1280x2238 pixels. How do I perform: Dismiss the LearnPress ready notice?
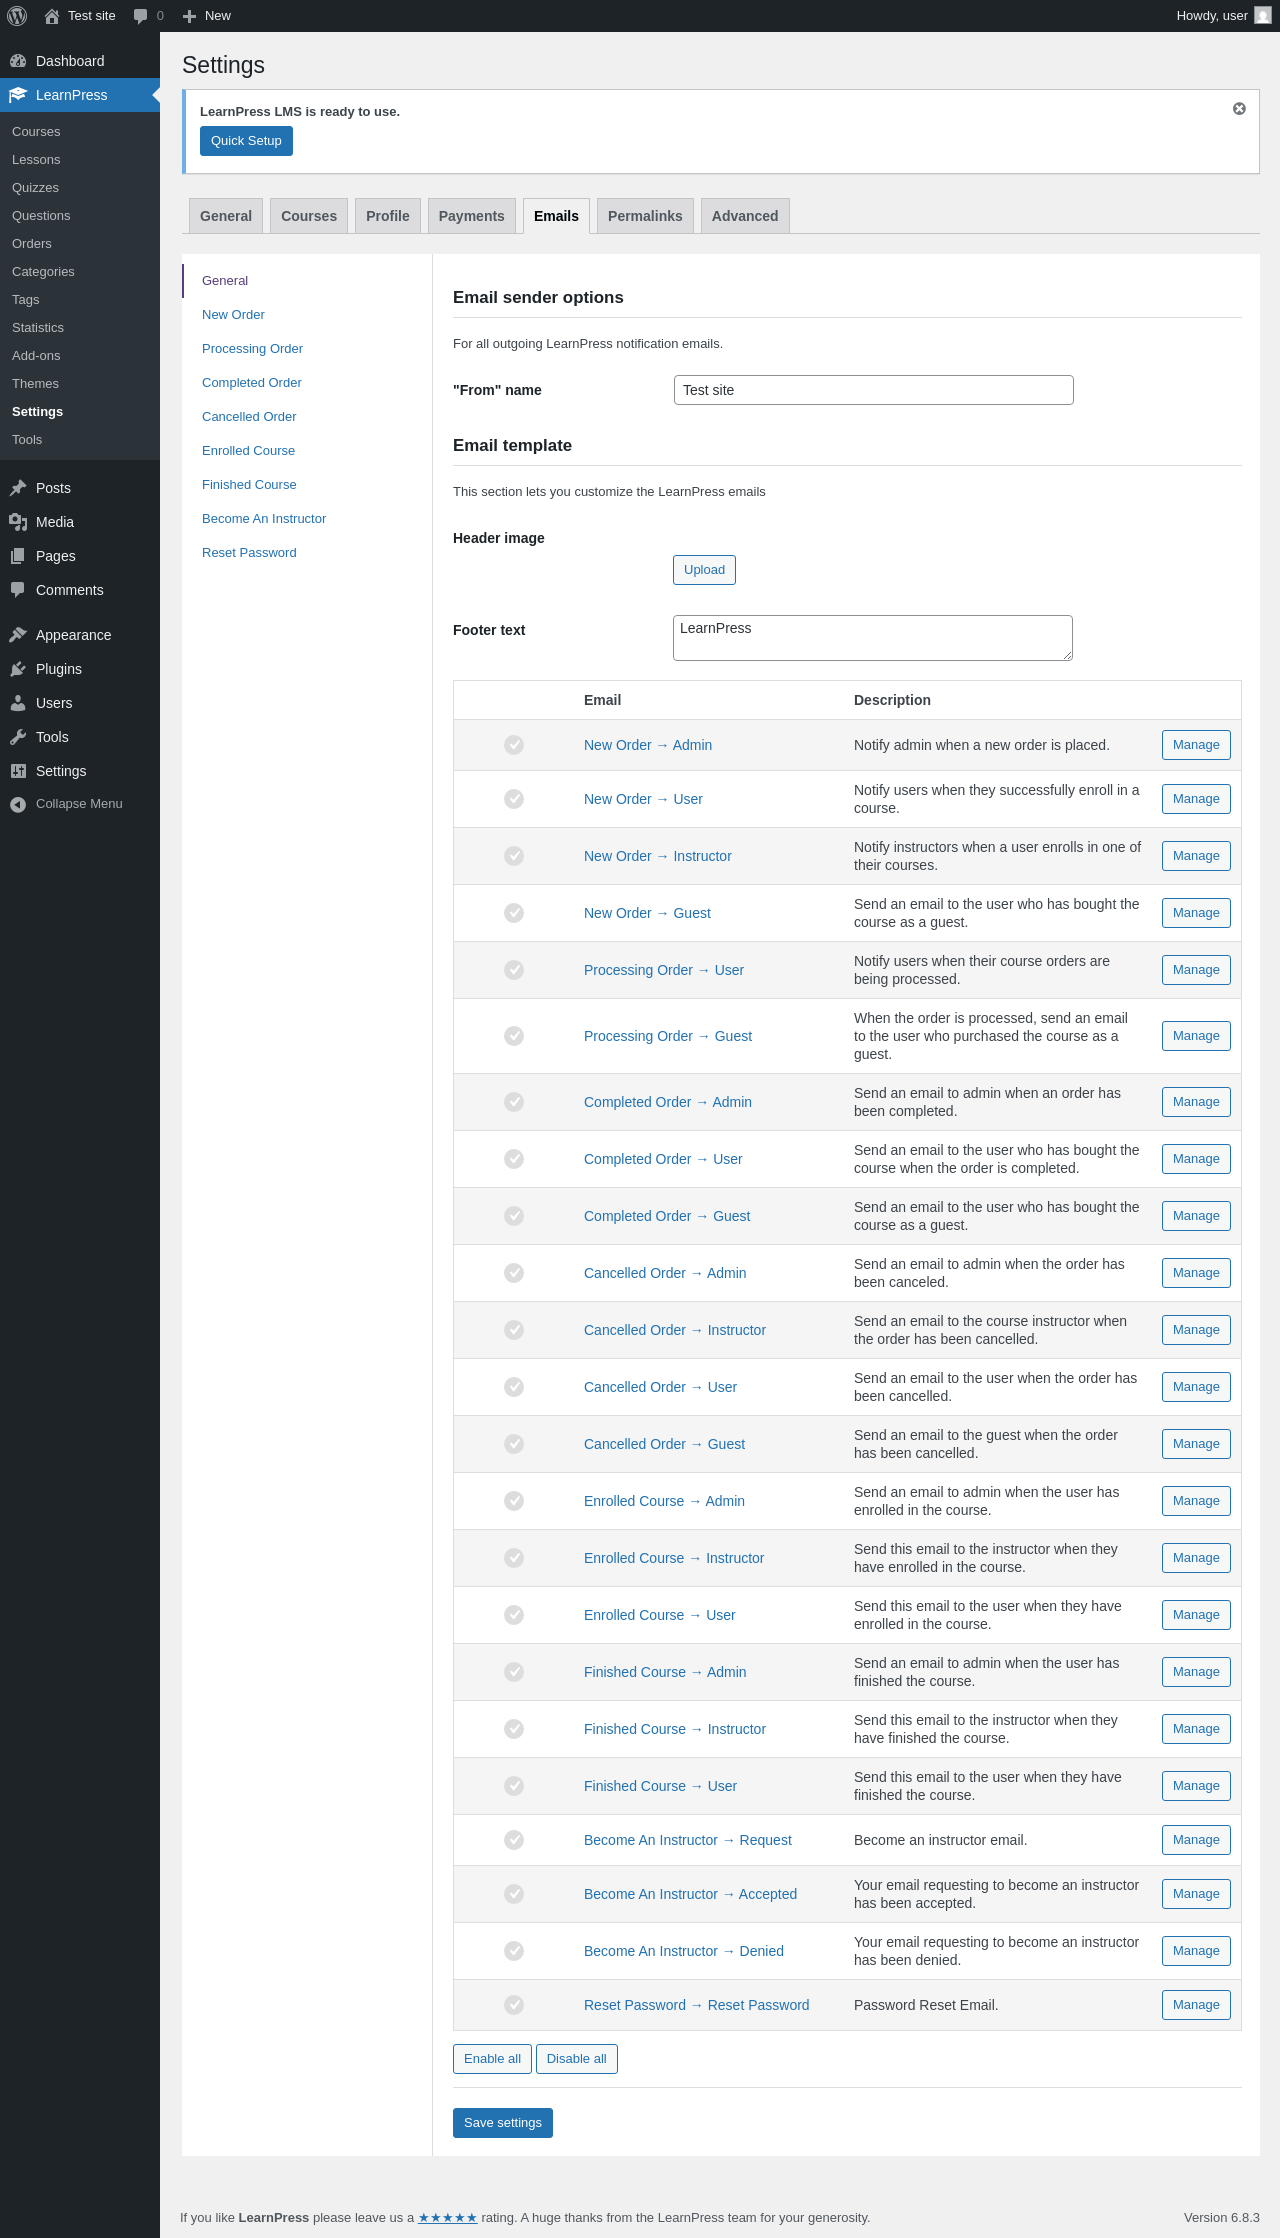(1239, 109)
